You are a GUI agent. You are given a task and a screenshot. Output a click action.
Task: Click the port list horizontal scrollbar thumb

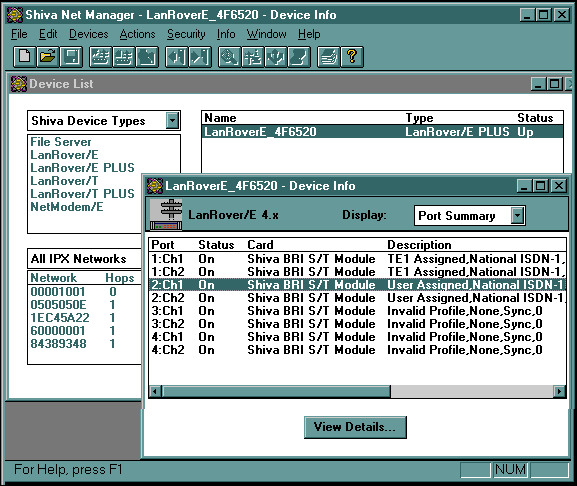pos(276,391)
